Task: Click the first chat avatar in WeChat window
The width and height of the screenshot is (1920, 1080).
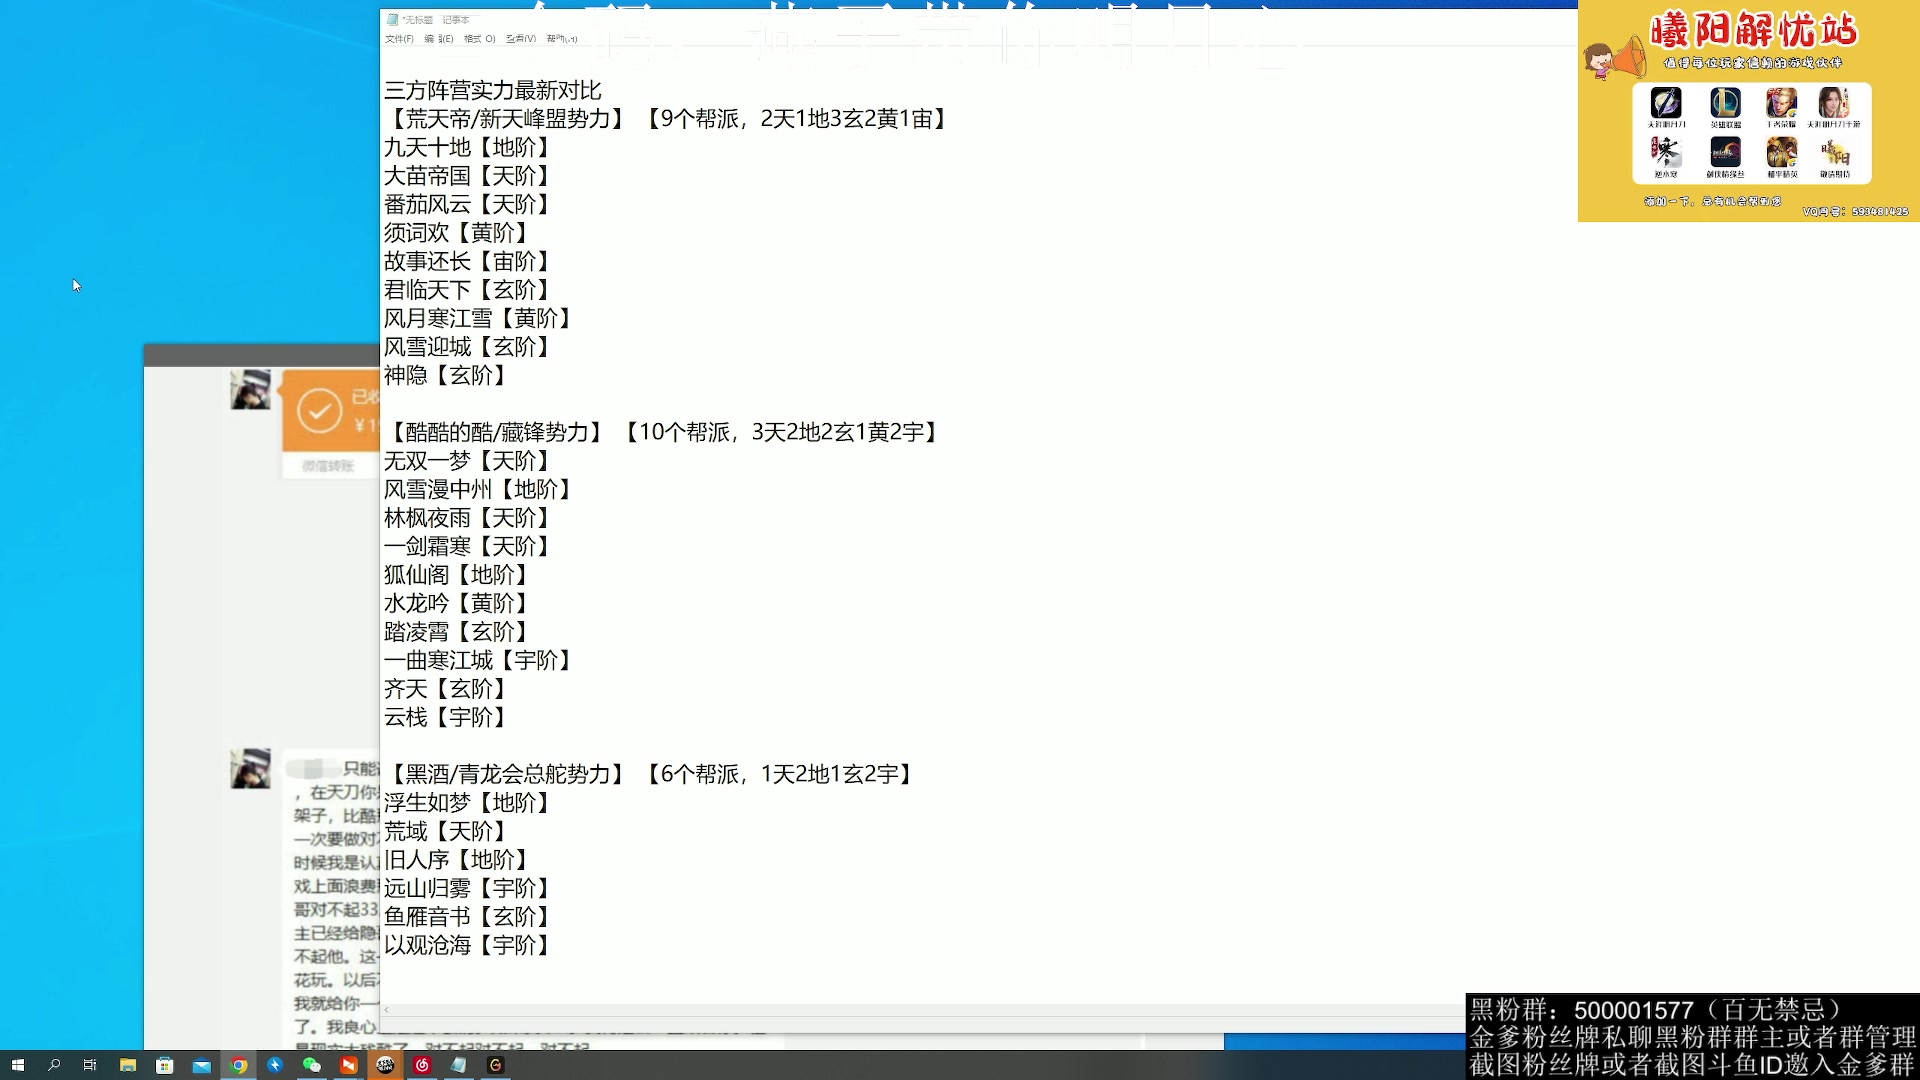Action: pos(250,390)
